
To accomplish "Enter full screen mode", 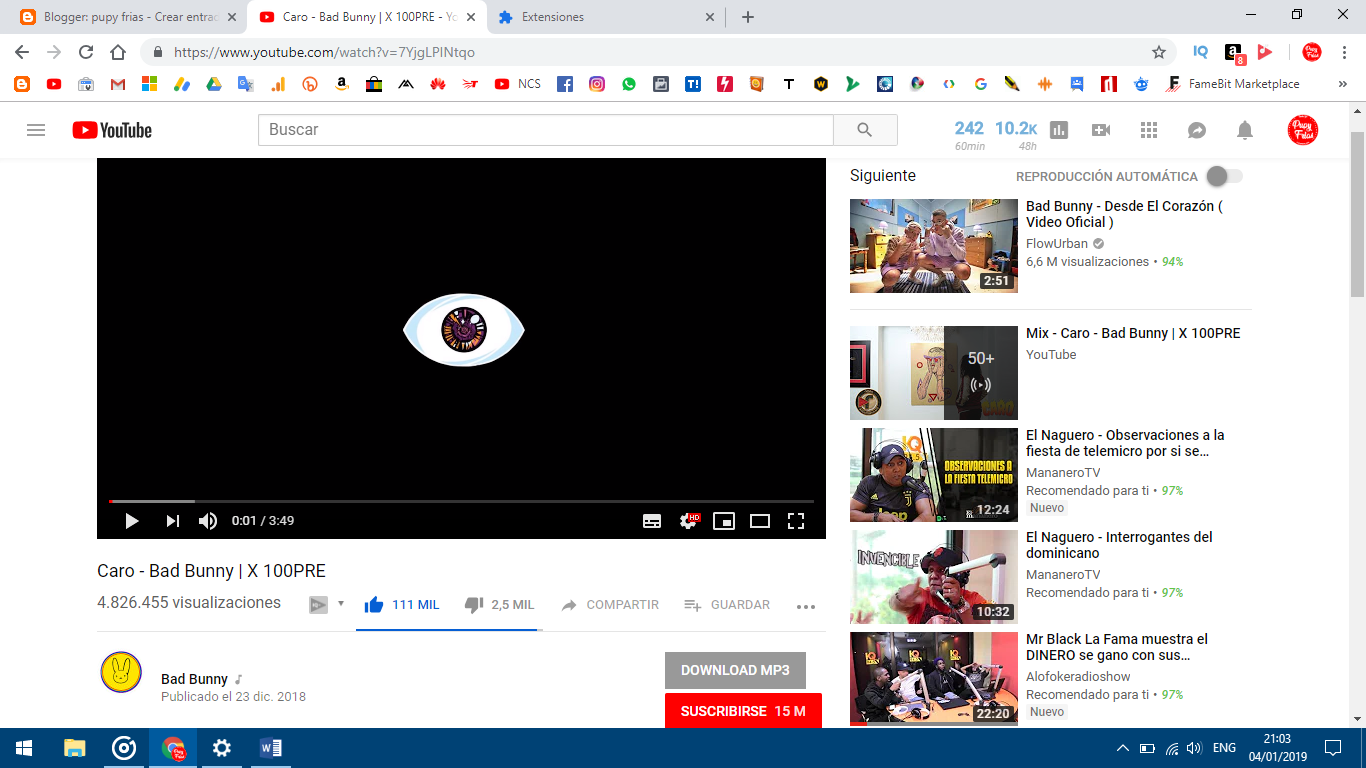I will point(796,521).
